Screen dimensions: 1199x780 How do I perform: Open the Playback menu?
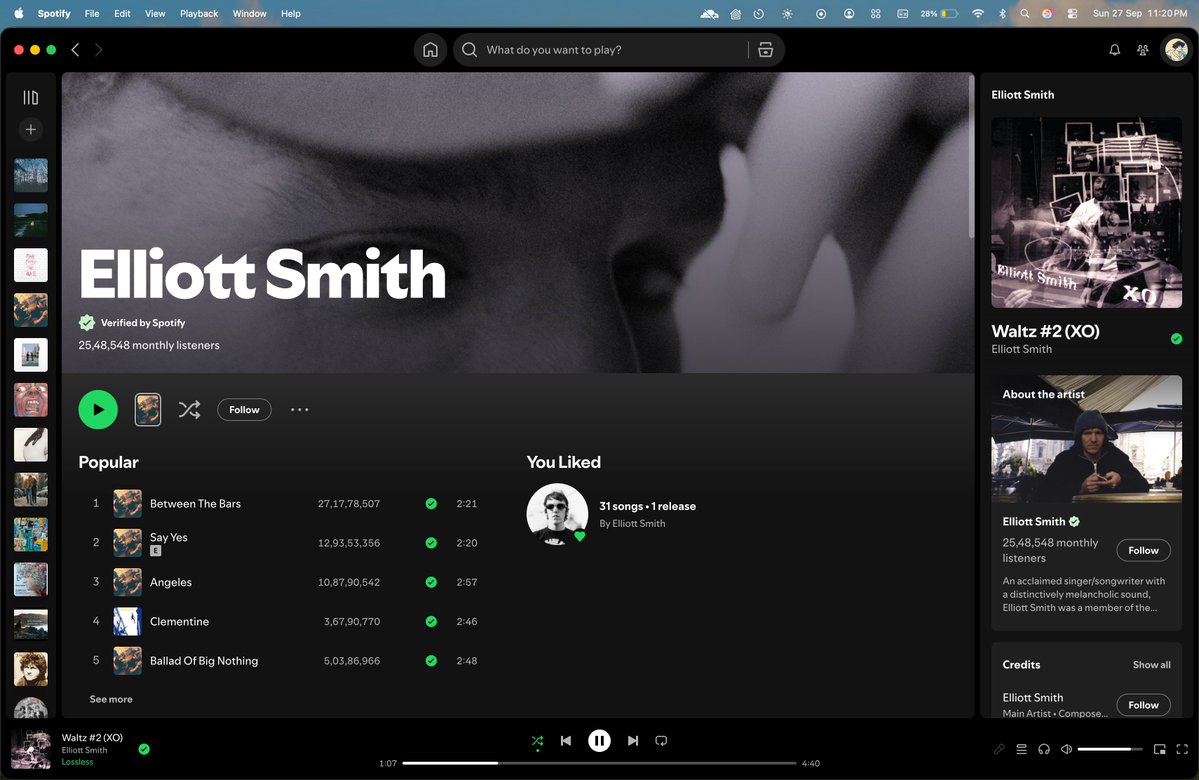[199, 14]
